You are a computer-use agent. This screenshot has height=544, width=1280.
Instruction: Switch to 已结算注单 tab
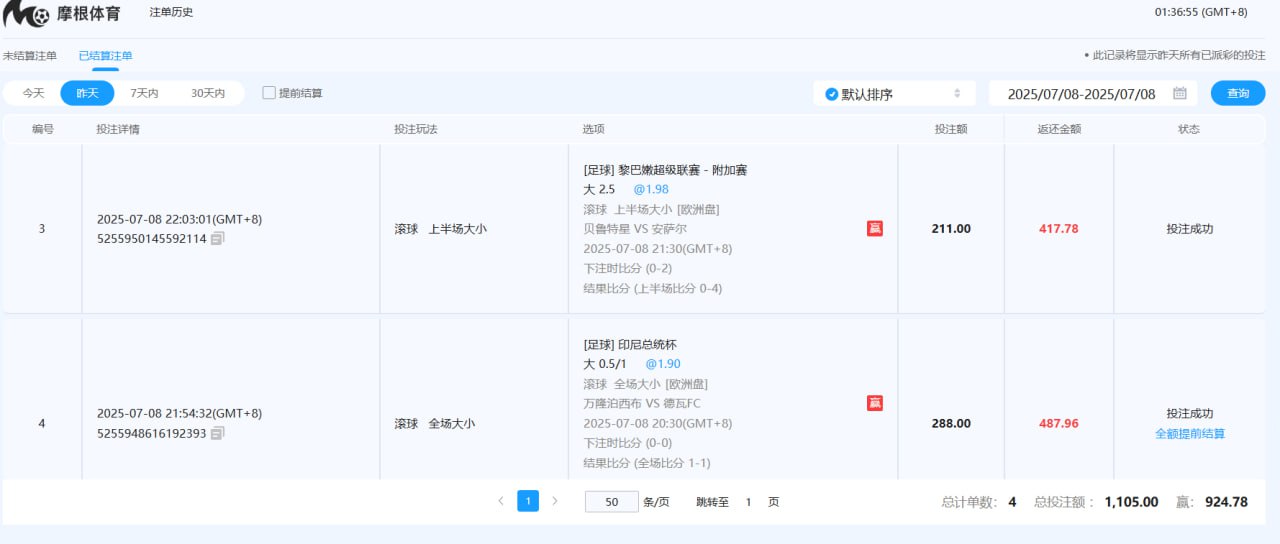105,56
